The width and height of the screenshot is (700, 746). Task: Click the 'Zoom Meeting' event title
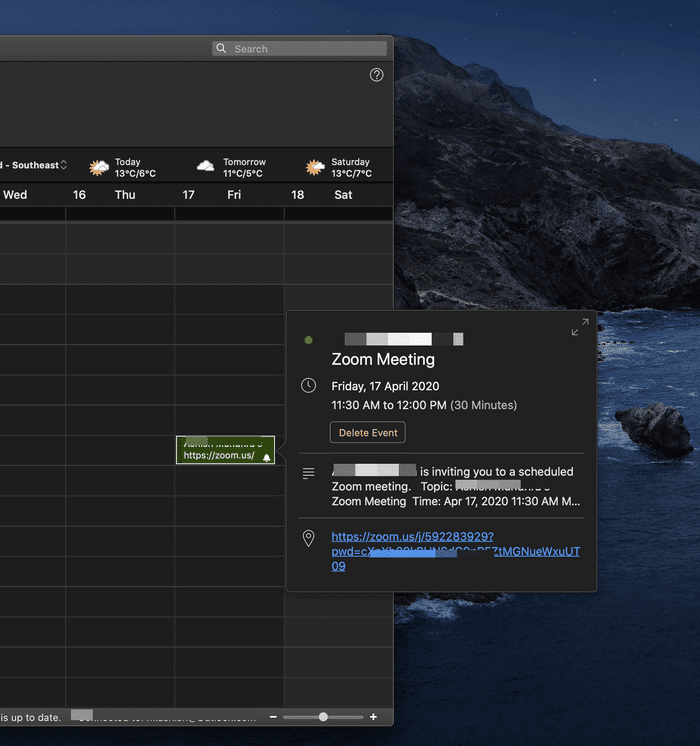point(383,359)
